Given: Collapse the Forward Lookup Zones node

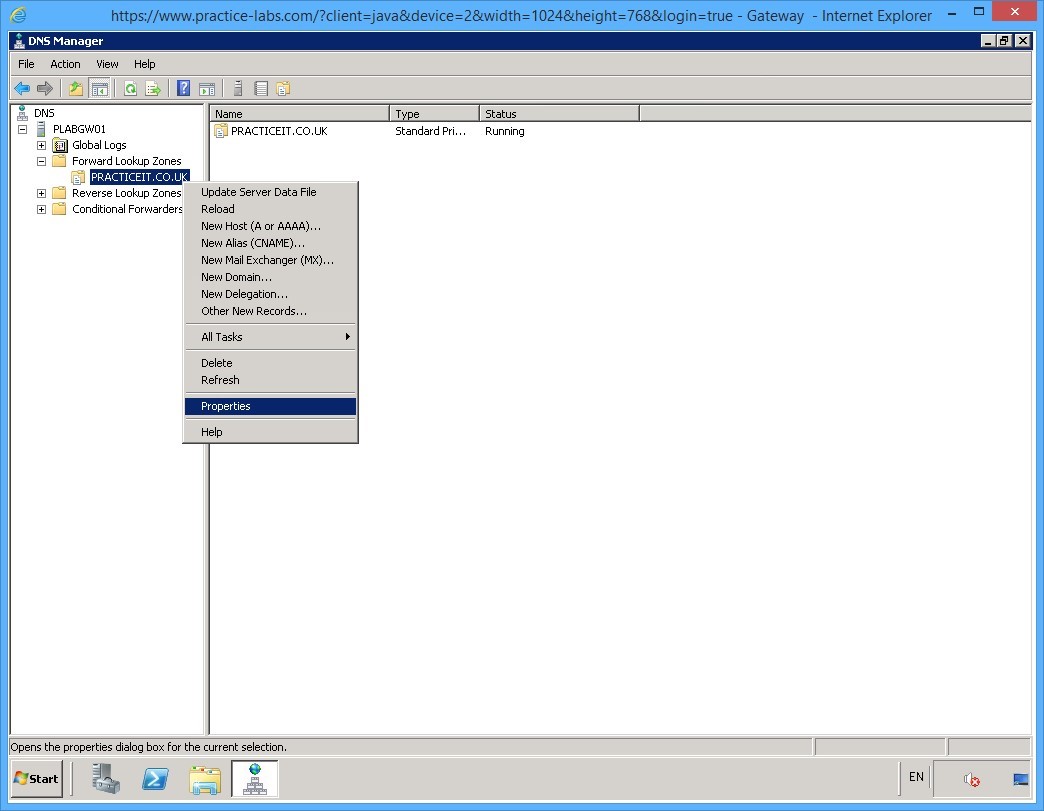Looking at the screenshot, I should 40,161.
